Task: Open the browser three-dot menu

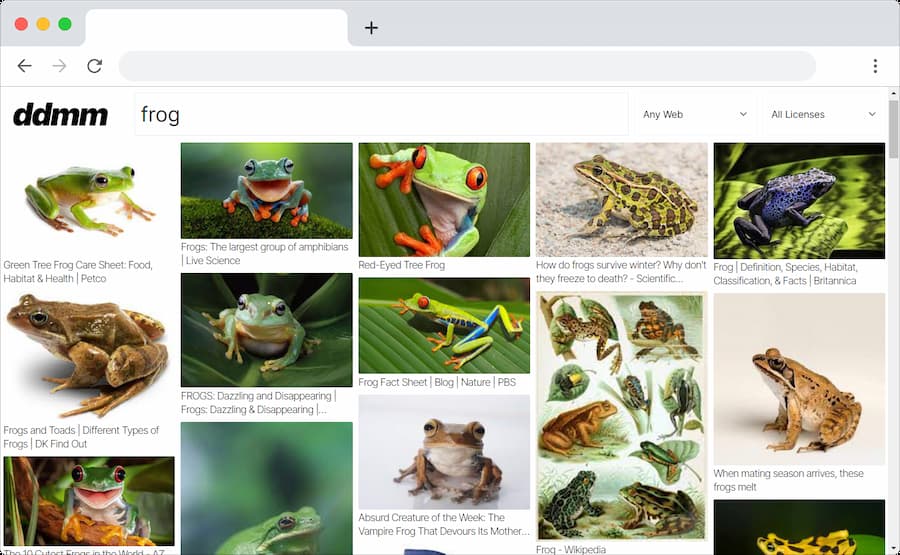Action: click(x=875, y=66)
